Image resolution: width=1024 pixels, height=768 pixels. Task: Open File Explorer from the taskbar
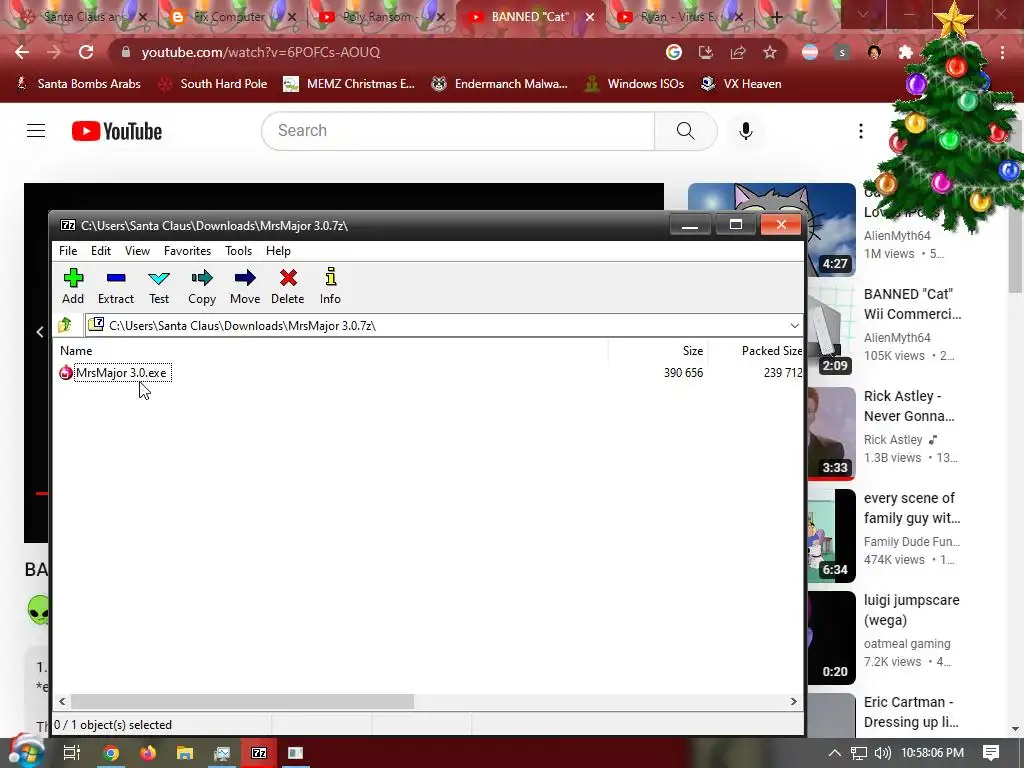point(185,753)
